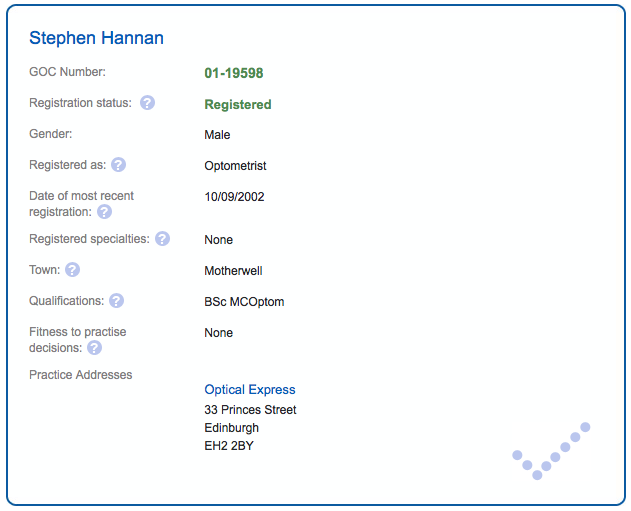This screenshot has width=631, height=511.
Task: Select qualifications text BSc MCOptom
Action: click(x=244, y=302)
